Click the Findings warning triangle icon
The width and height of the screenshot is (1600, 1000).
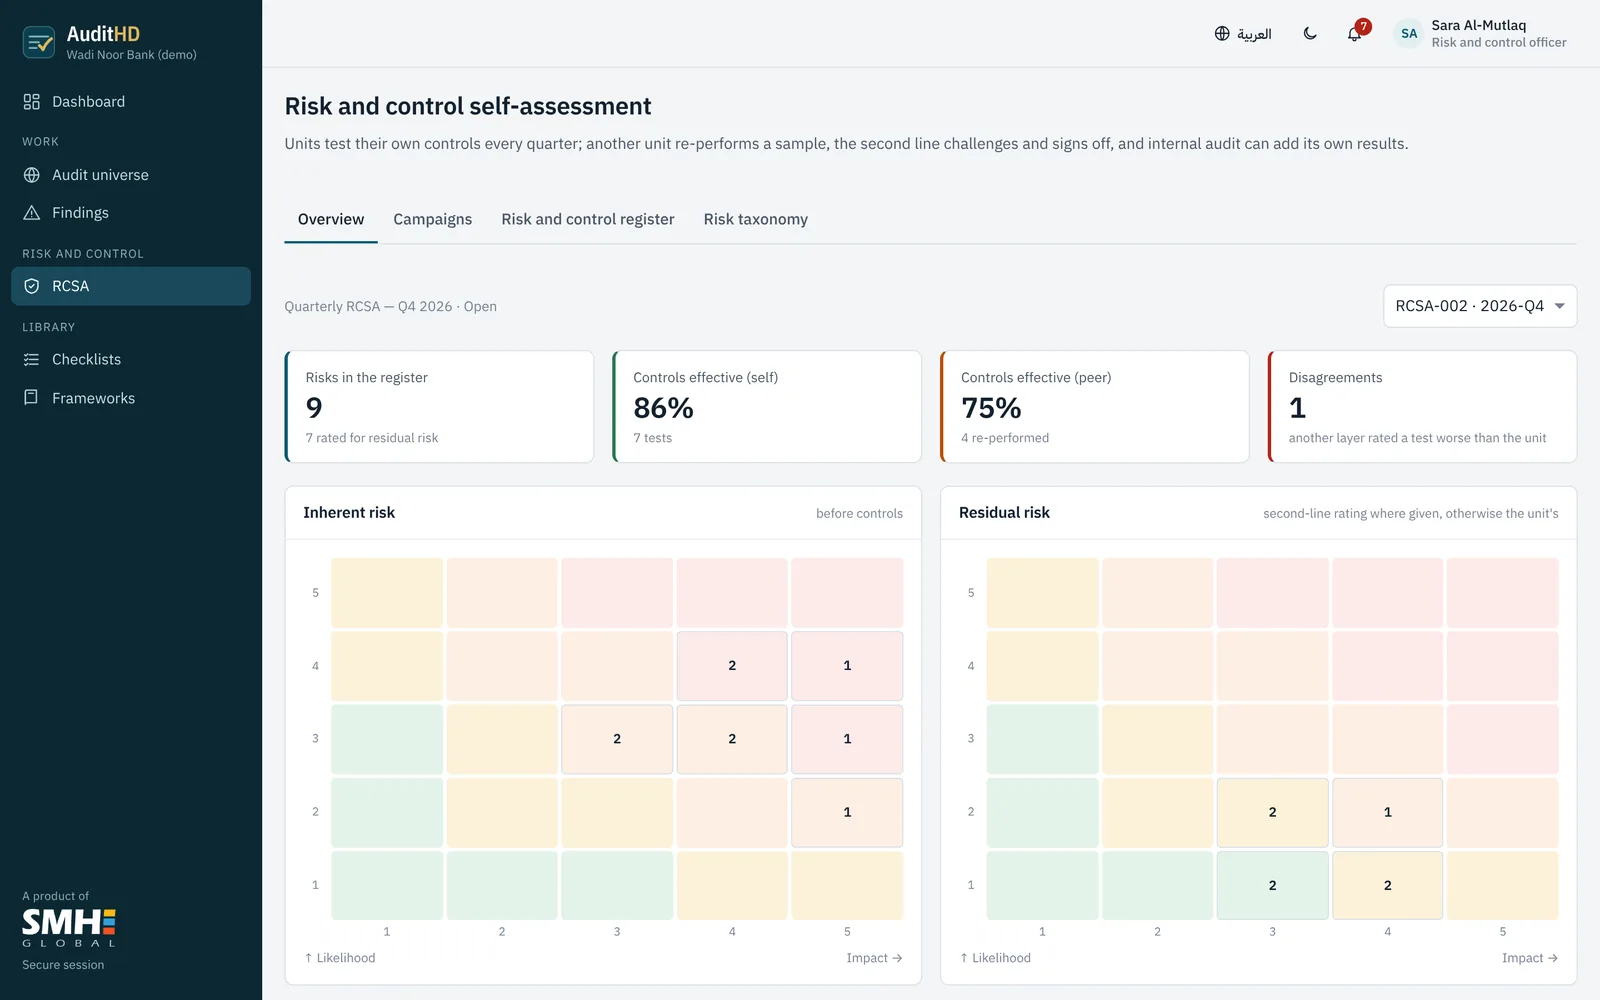[x=32, y=213]
